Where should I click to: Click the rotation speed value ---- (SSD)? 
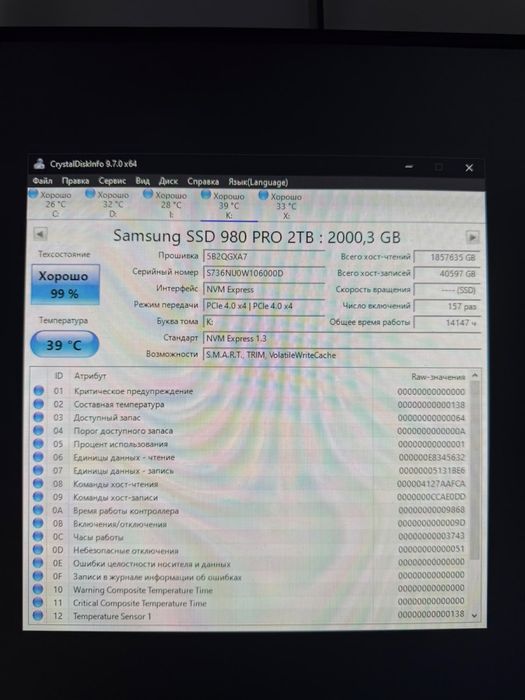point(447,290)
